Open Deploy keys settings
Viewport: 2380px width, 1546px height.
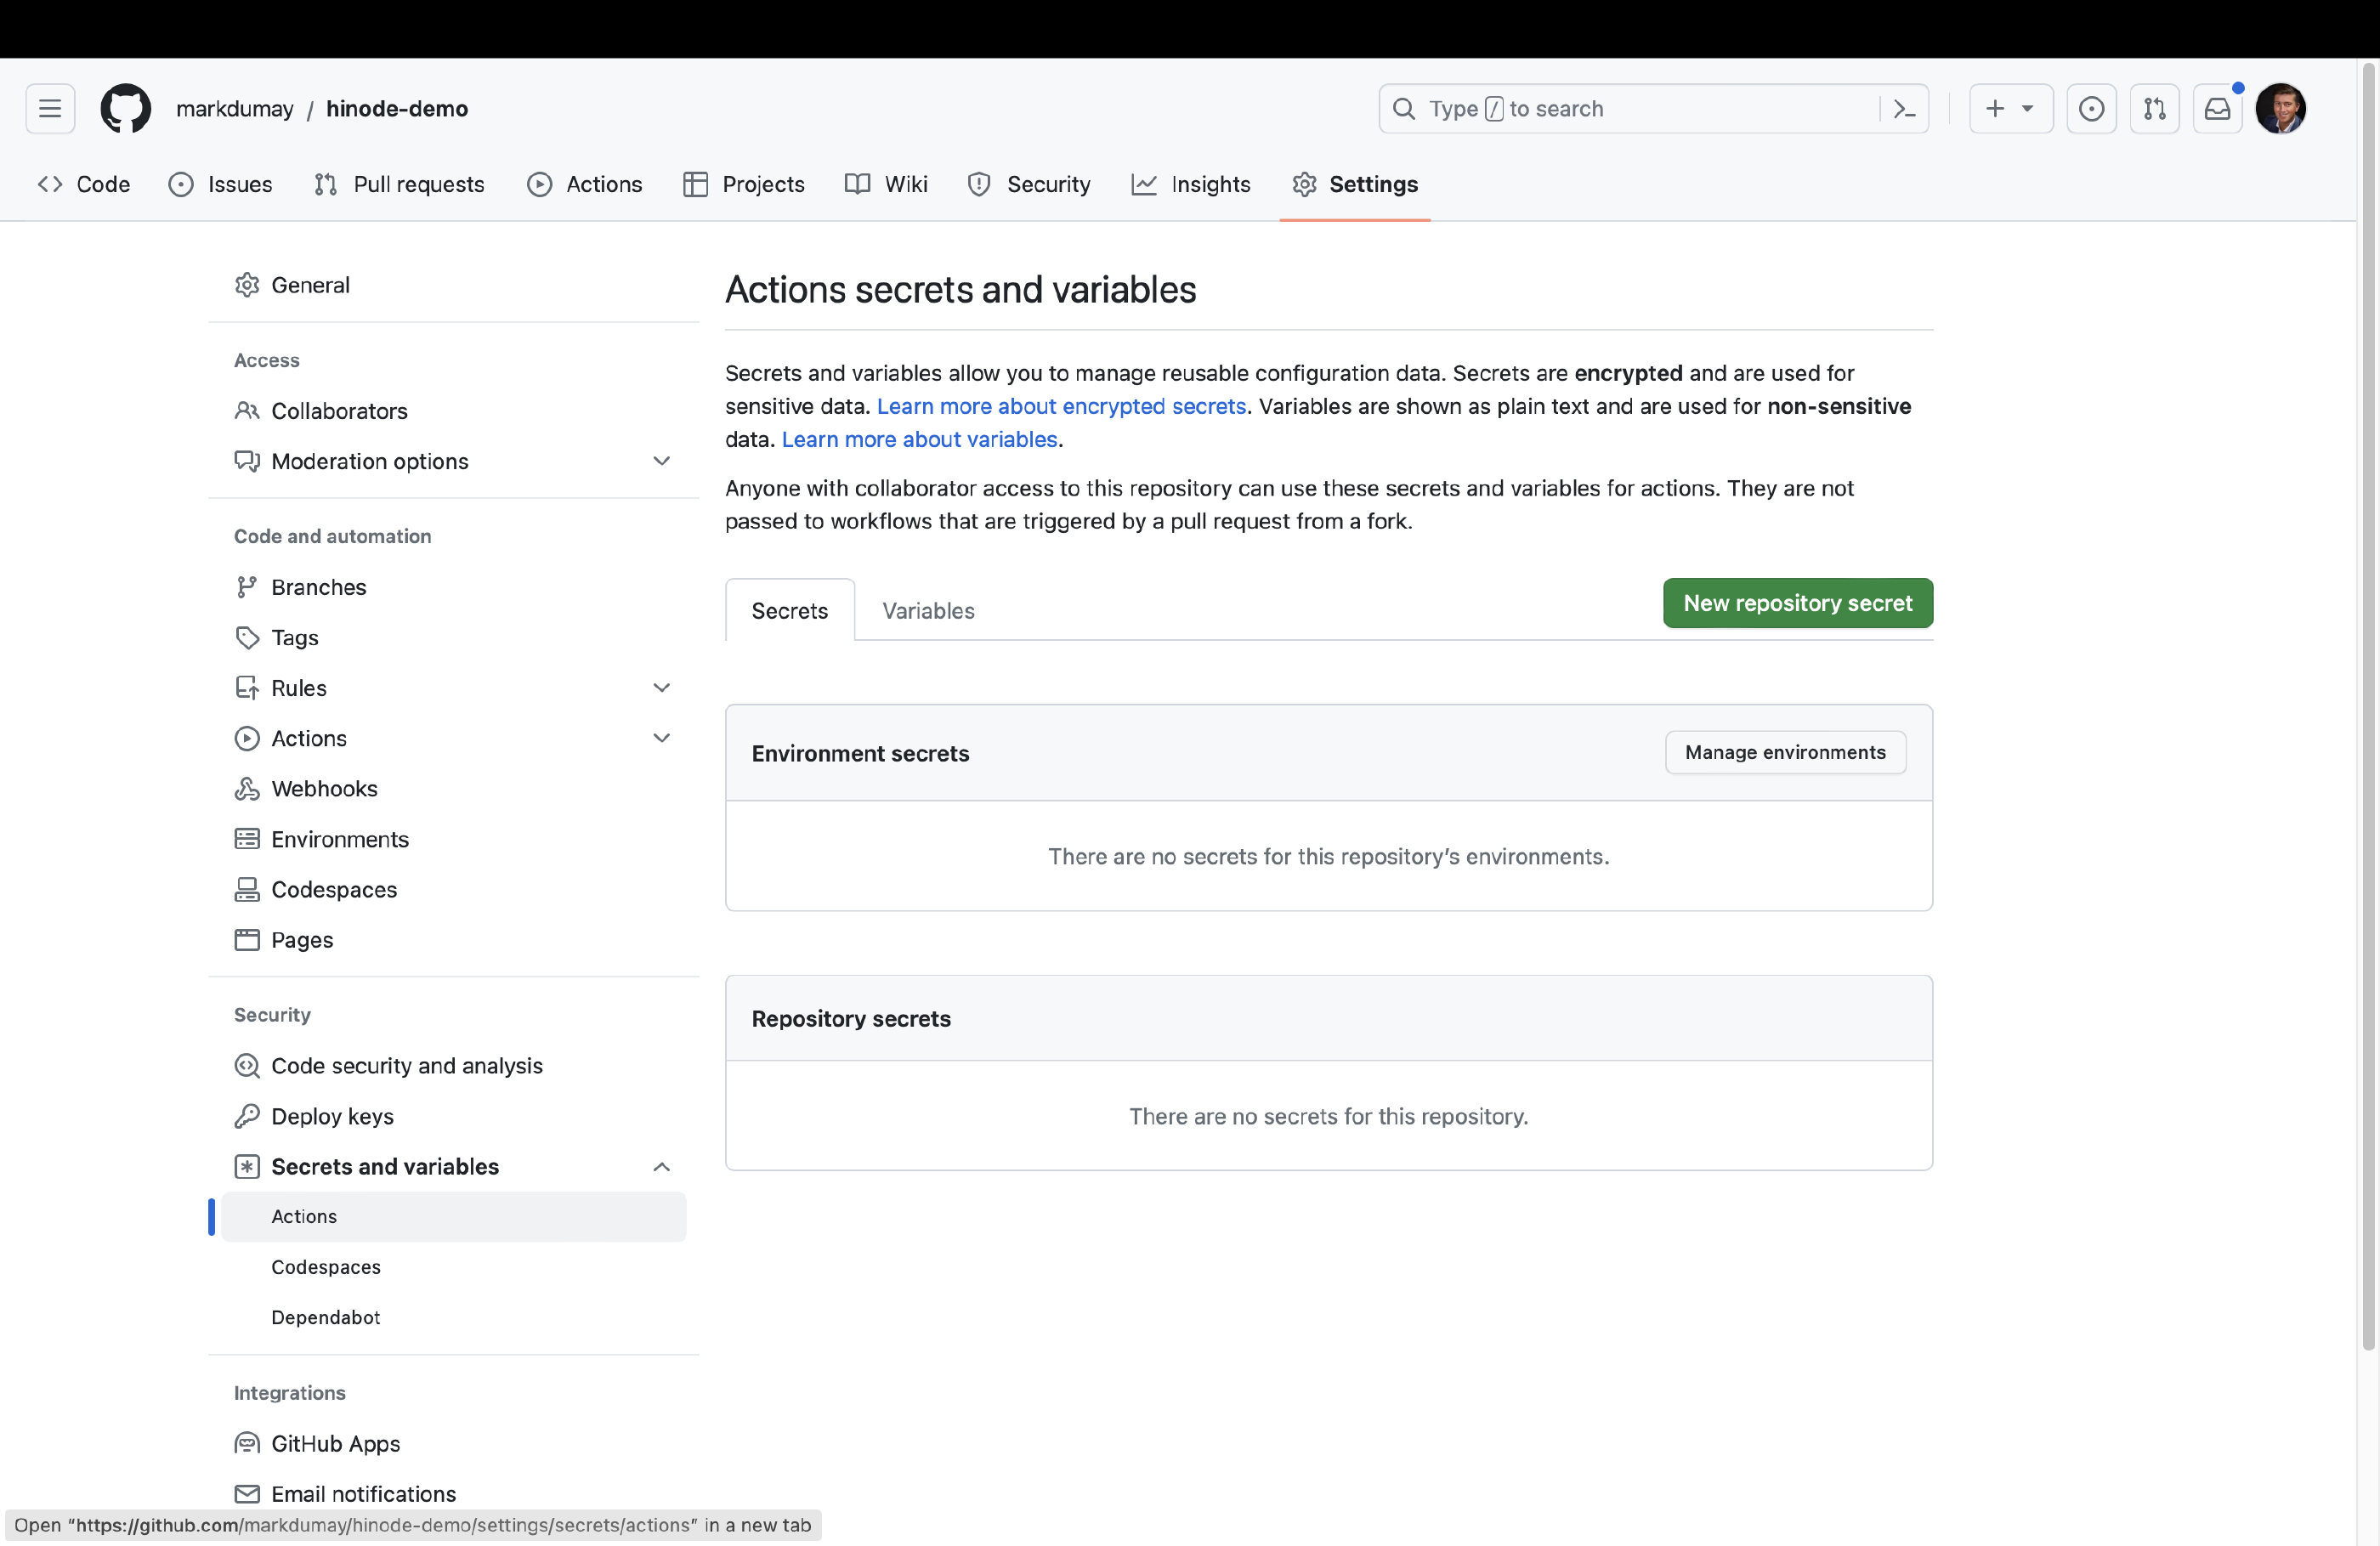coord(332,1116)
